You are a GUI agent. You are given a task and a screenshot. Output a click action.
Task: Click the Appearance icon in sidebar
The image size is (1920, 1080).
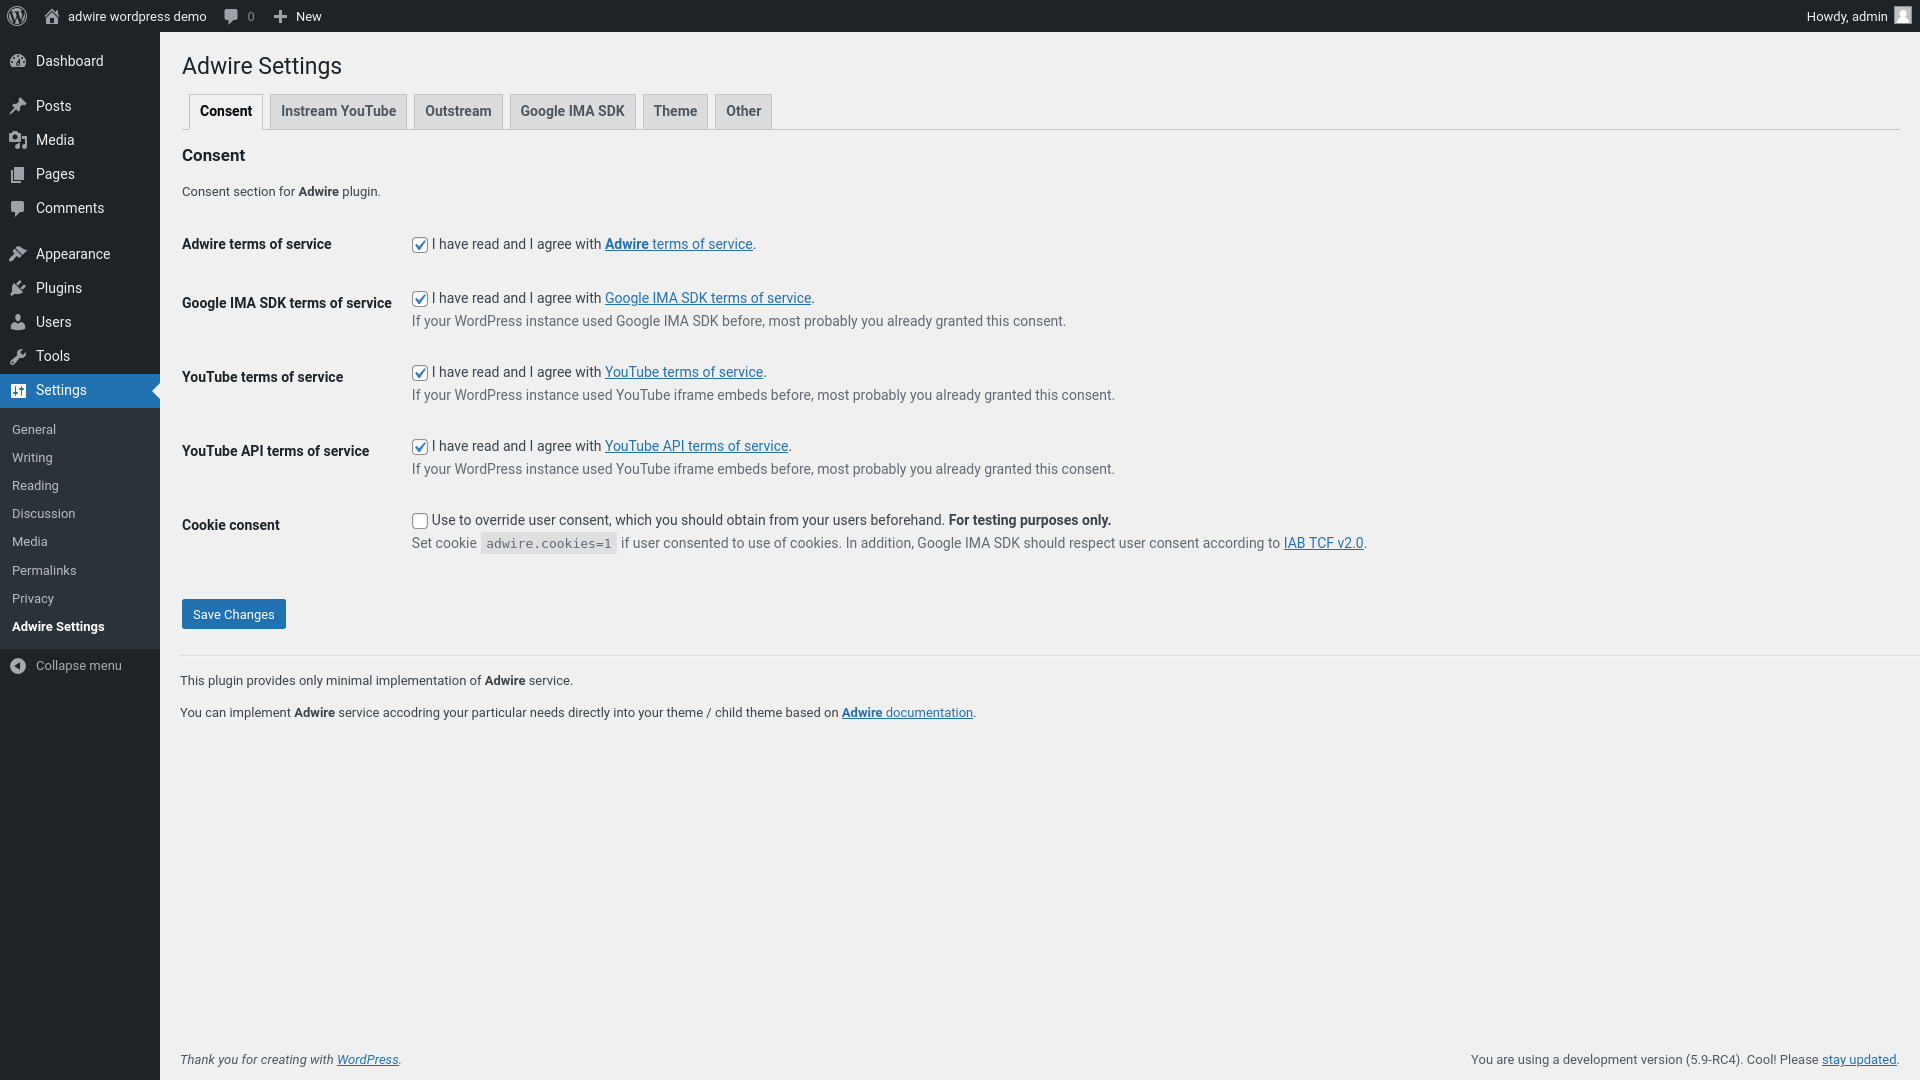click(18, 253)
